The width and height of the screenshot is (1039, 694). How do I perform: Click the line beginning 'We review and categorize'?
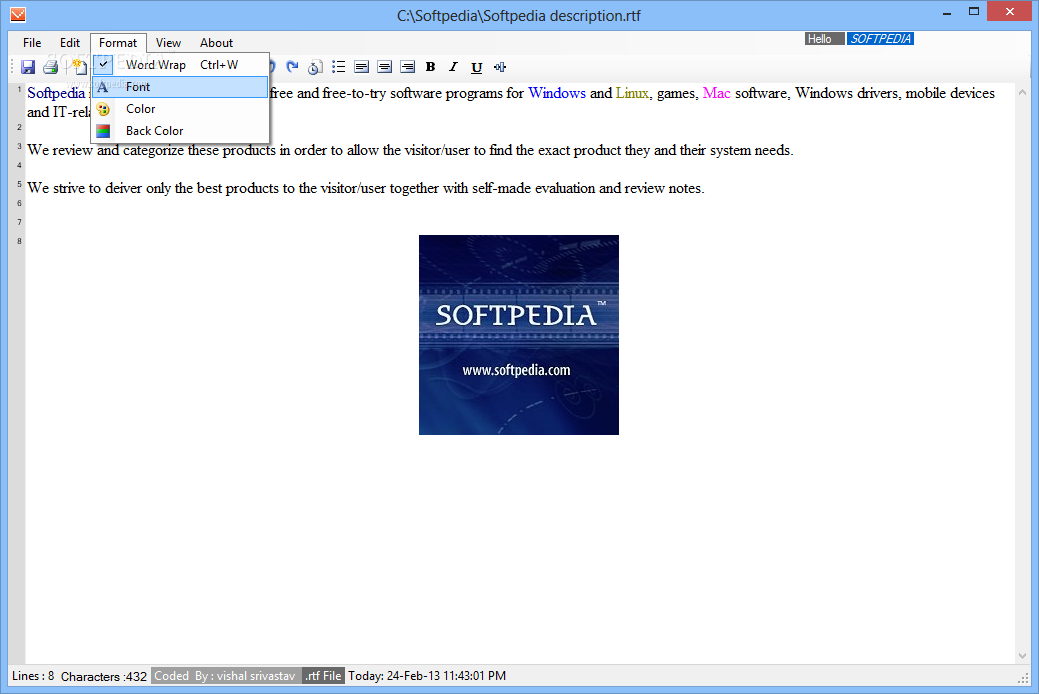tap(410, 150)
